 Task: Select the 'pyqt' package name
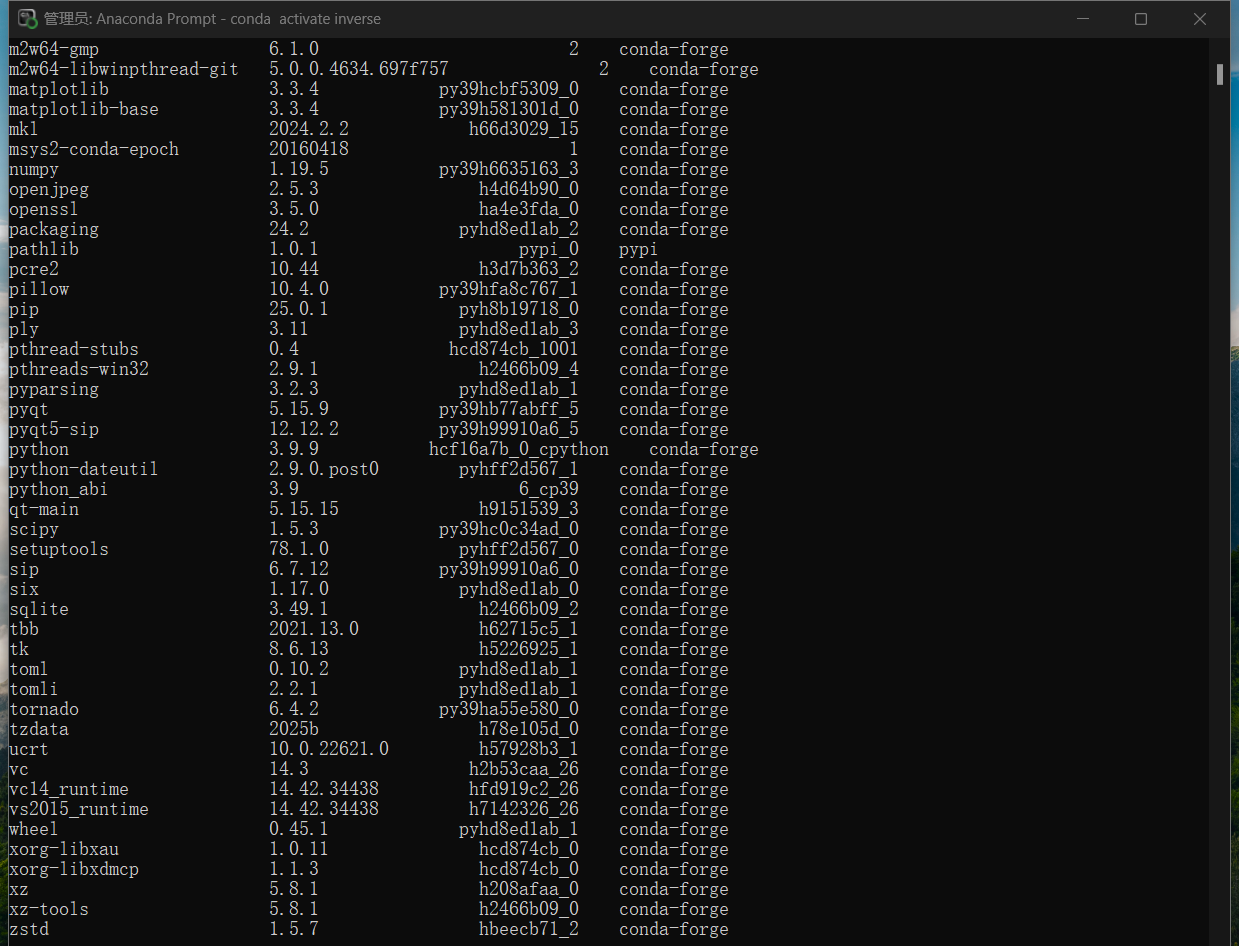point(29,409)
